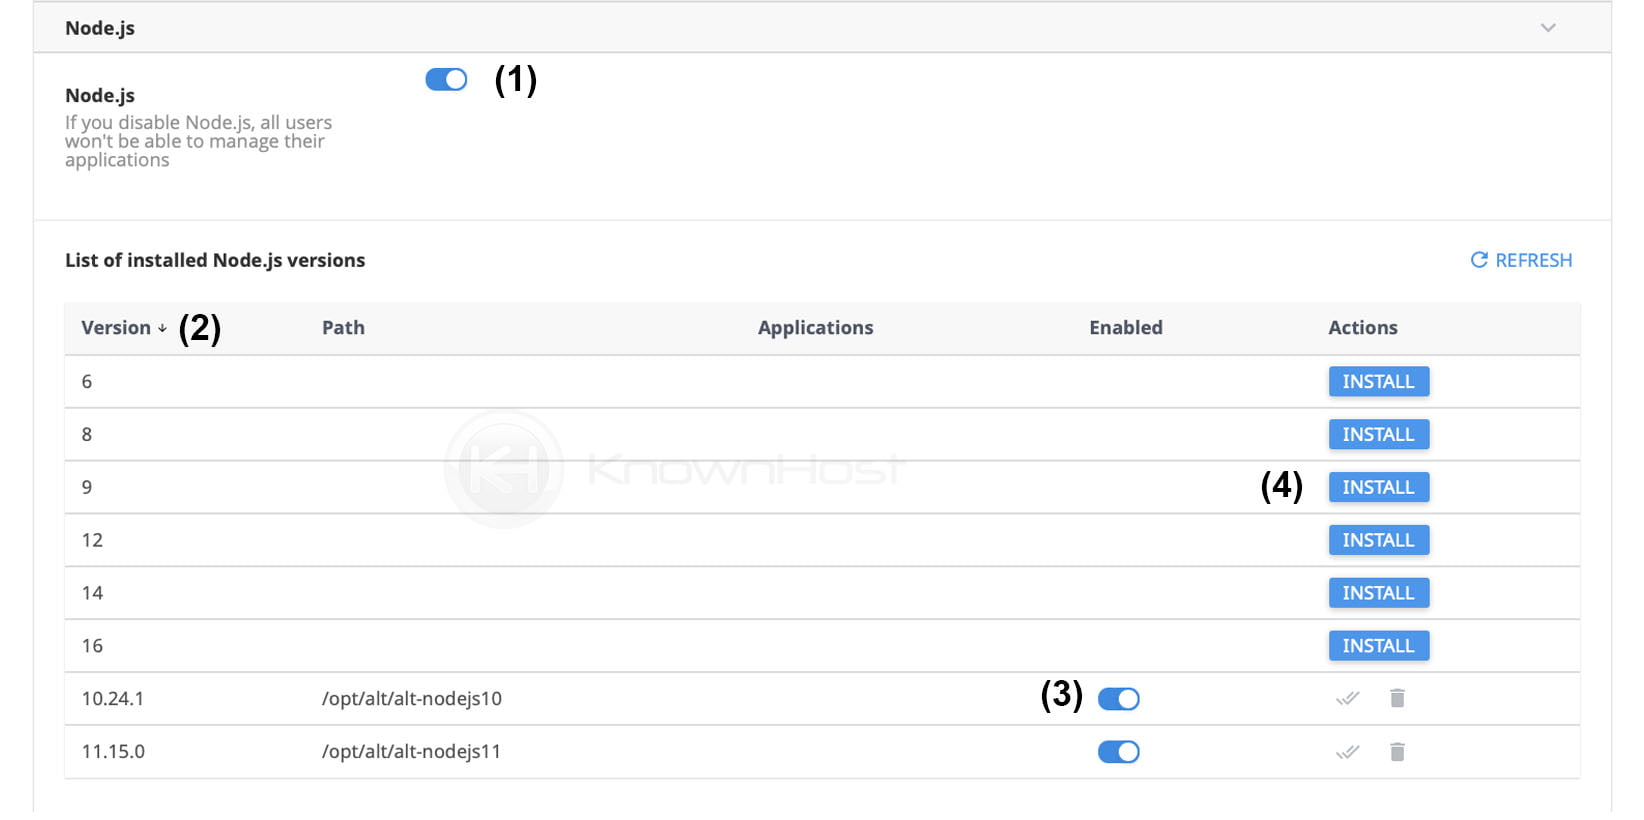
Task: Click the Applications column header
Action: 815,328
